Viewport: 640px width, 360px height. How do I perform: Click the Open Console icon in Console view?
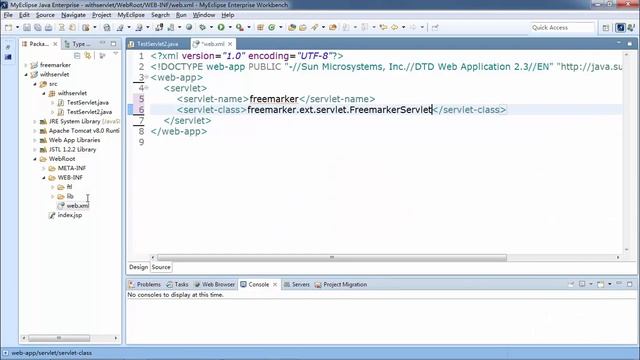click(600, 284)
